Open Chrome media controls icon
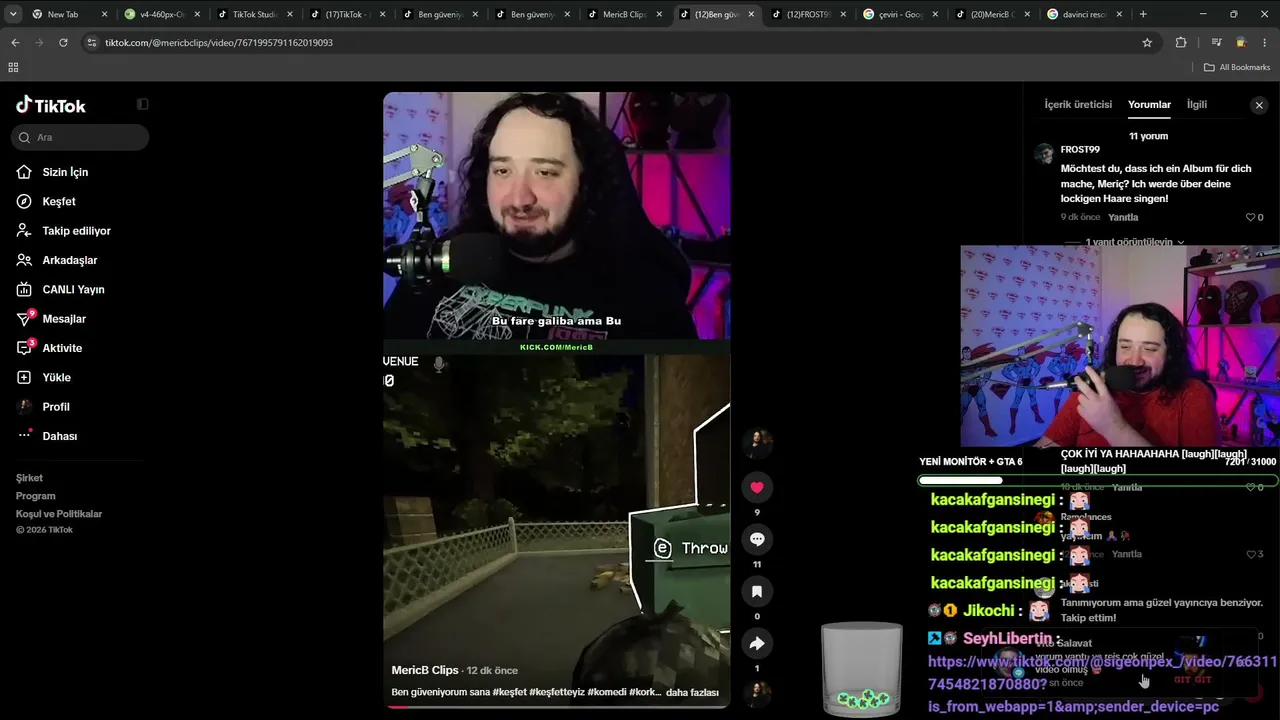 [x=1216, y=43]
